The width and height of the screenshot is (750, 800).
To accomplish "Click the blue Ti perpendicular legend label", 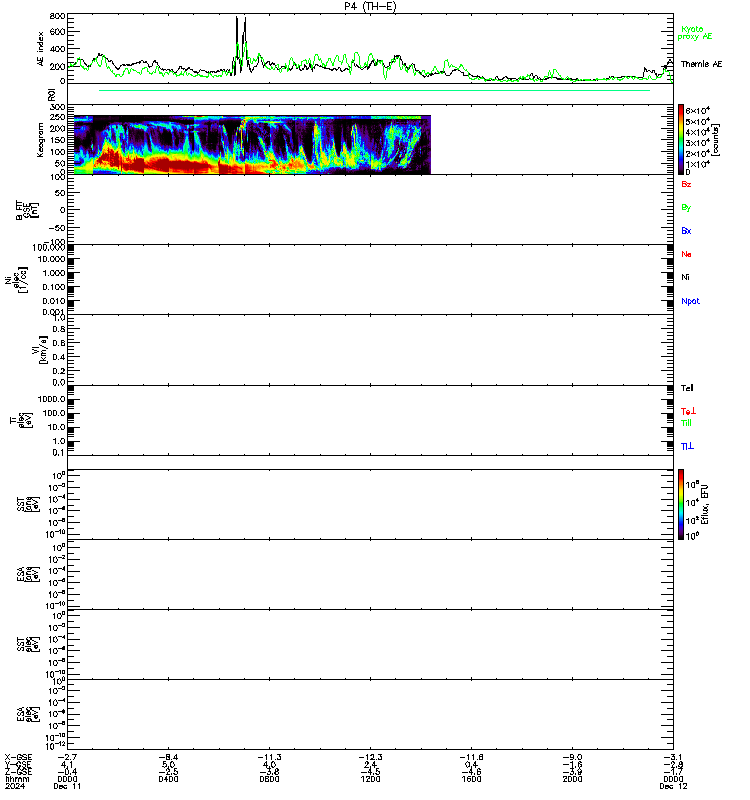I will (687, 446).
